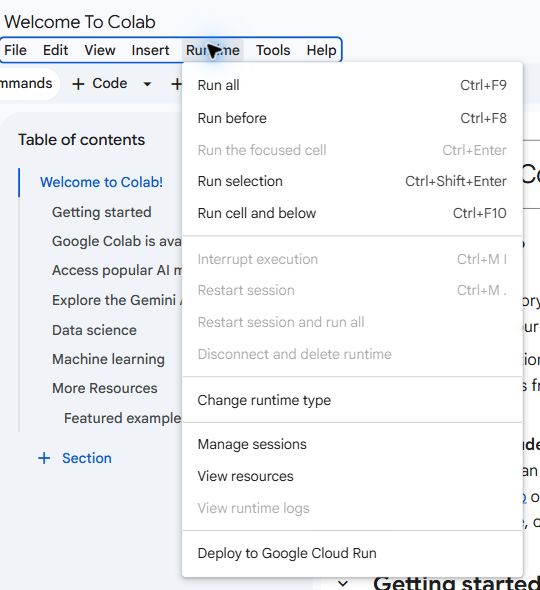Viewport: 540px width, 590px height.
Task: Go to Featured examples subsection
Action: [123, 418]
